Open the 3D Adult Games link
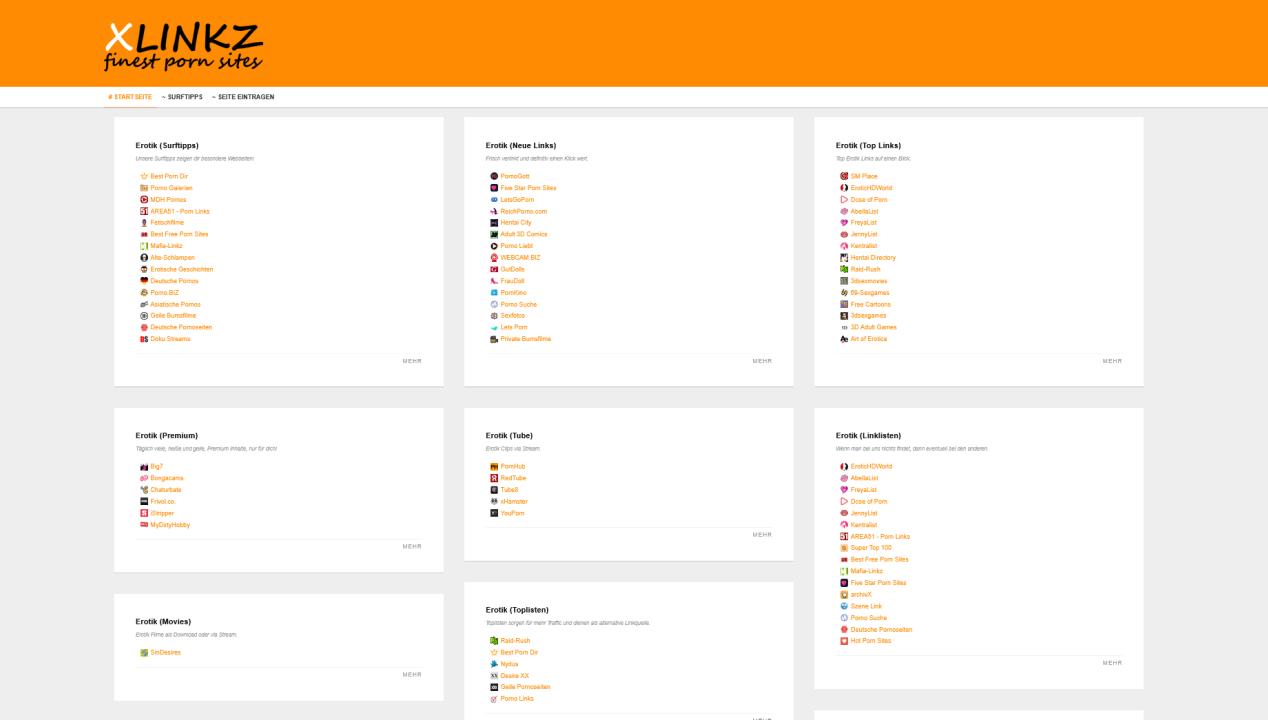This screenshot has height=720, width=1268. 874,327
